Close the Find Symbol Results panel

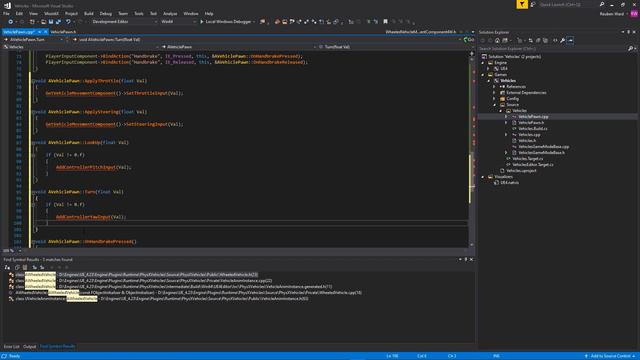click(x=471, y=259)
